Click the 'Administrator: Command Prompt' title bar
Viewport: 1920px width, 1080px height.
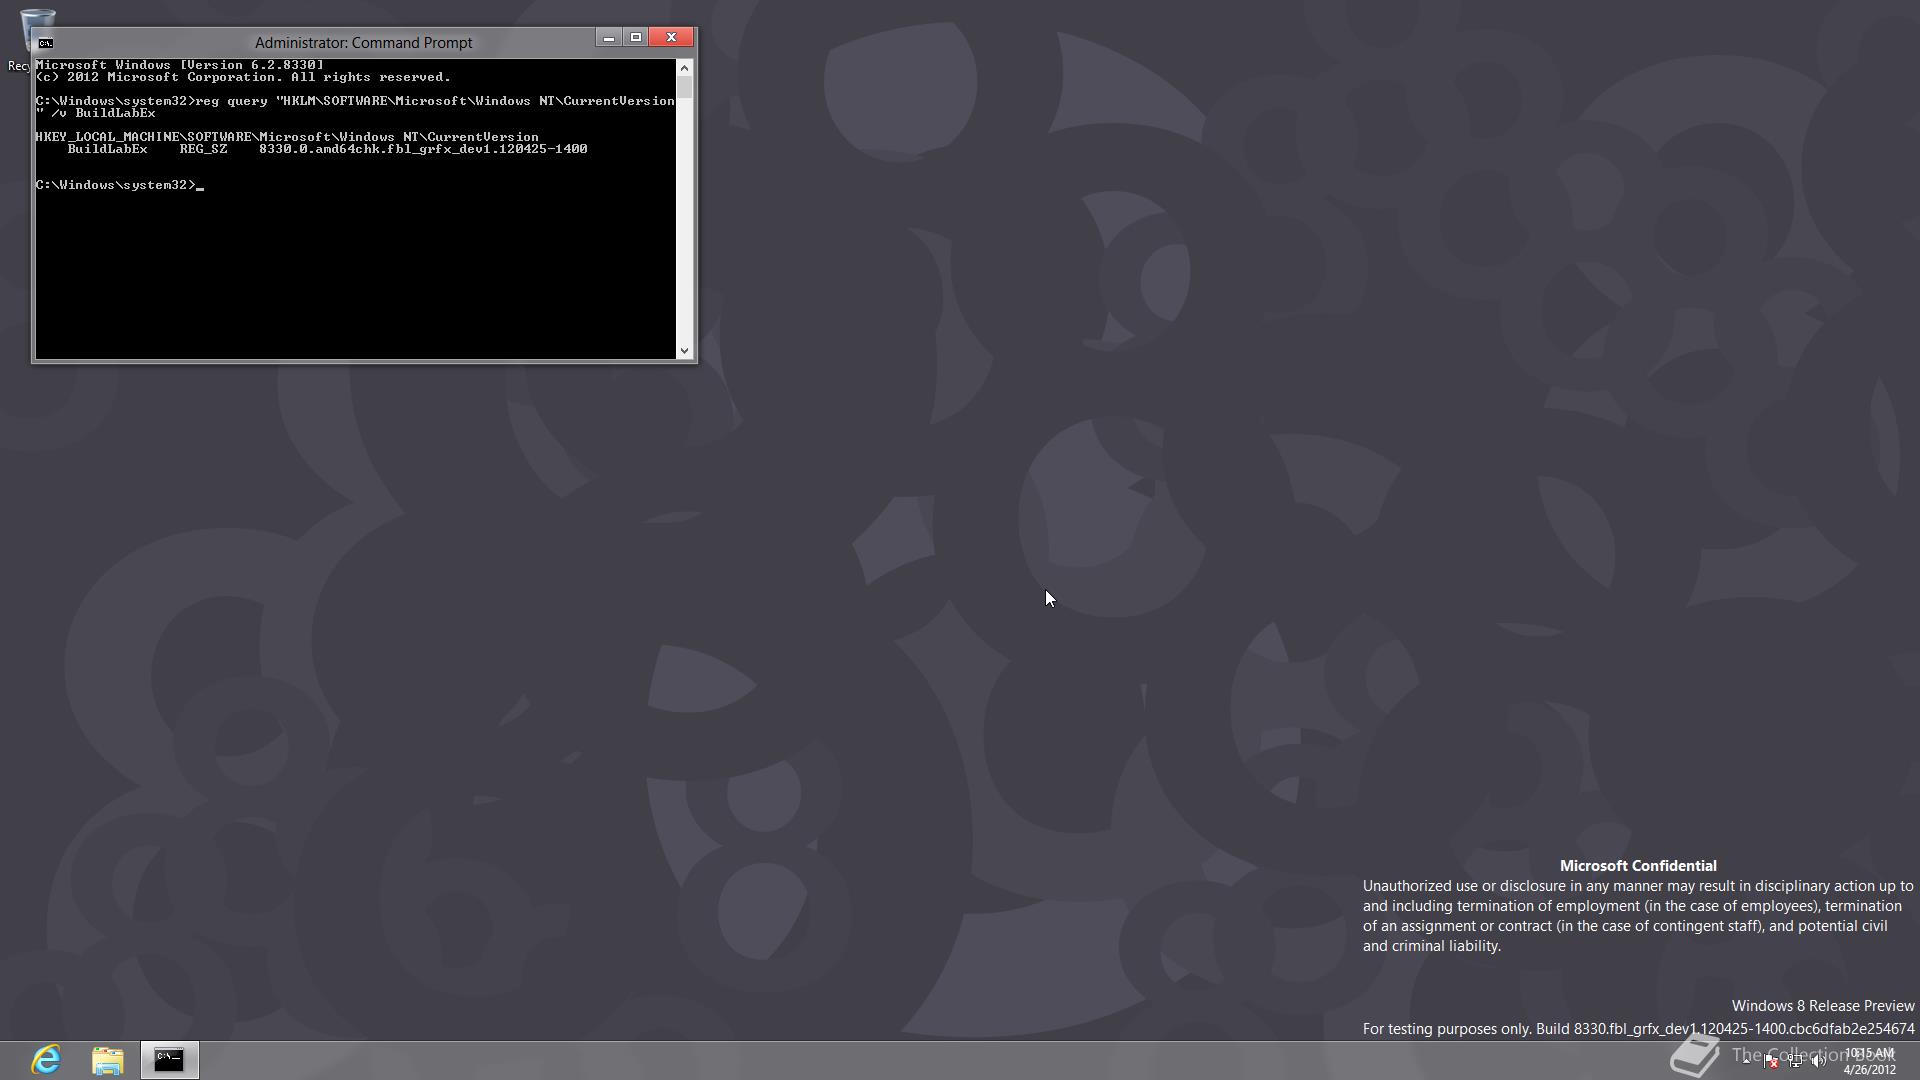[x=363, y=43]
